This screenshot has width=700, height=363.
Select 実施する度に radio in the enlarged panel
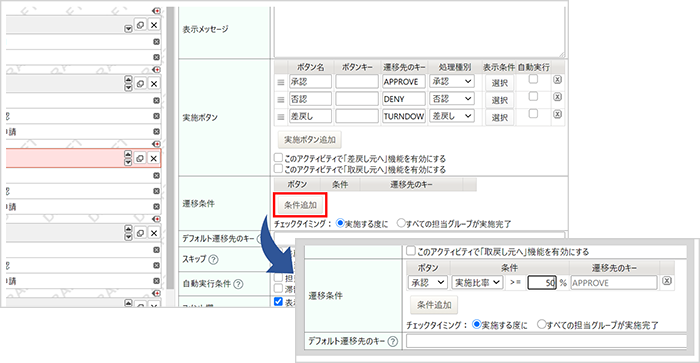[x=476, y=324]
